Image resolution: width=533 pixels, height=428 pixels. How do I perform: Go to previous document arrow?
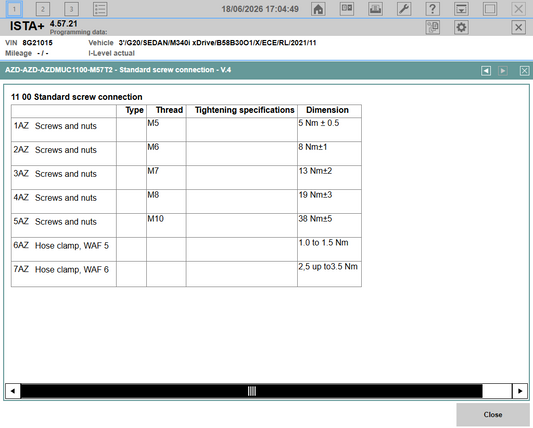(x=486, y=71)
